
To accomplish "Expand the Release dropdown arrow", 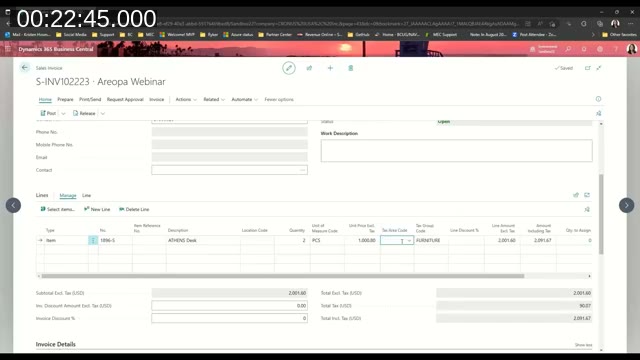I will pos(103,113).
